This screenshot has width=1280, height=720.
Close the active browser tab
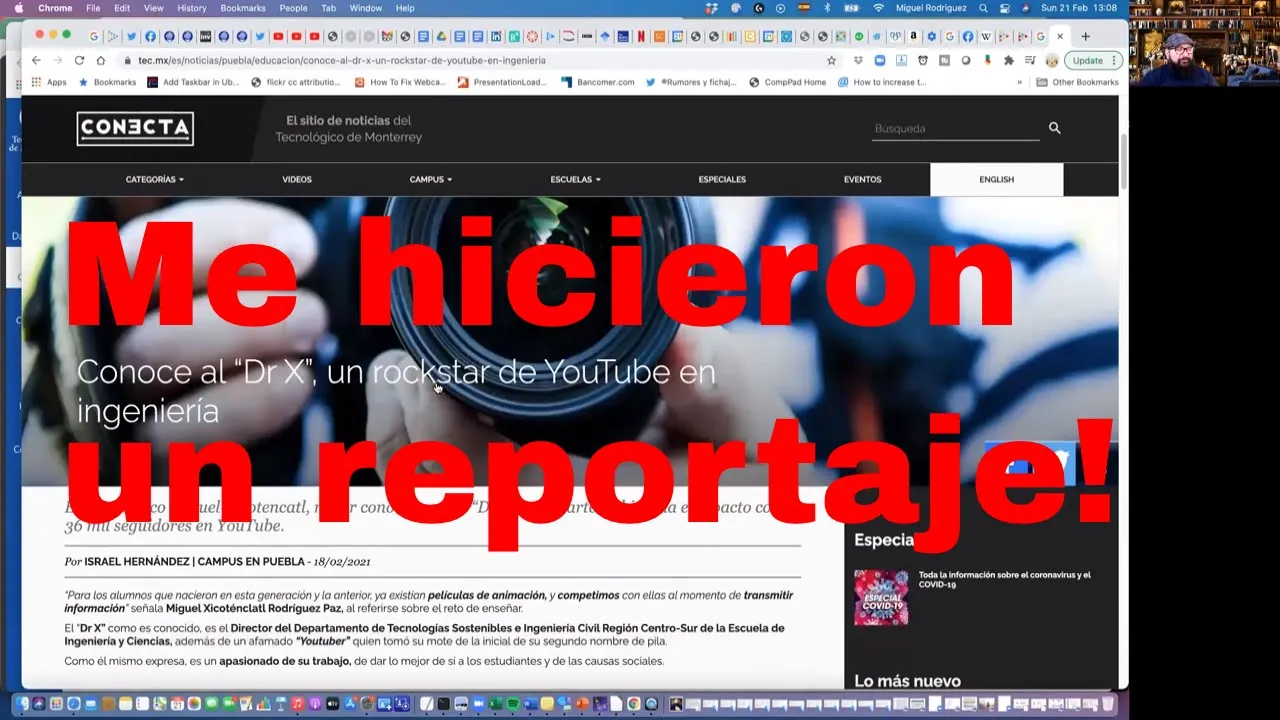coord(1060,37)
